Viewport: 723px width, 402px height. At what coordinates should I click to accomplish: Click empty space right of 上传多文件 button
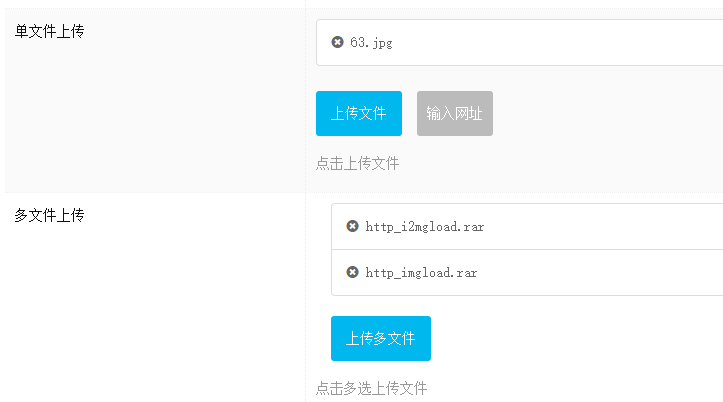(576, 338)
